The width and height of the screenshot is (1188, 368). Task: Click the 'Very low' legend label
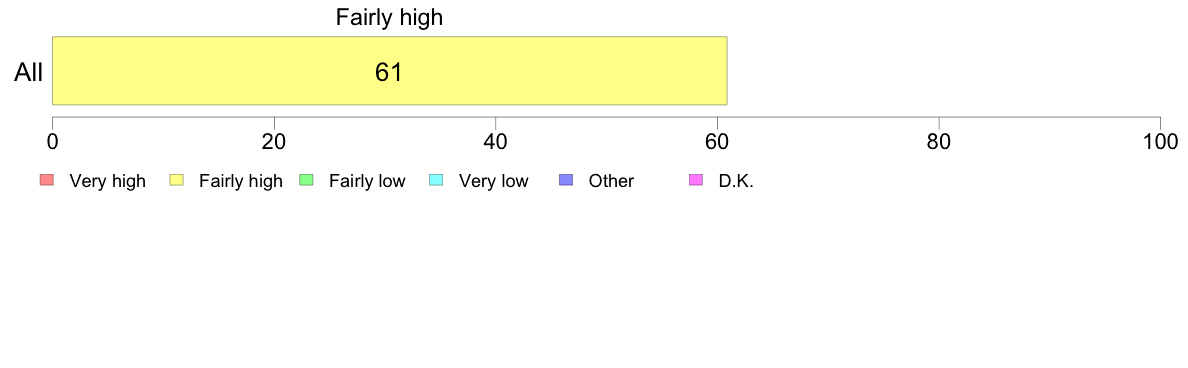[493, 181]
